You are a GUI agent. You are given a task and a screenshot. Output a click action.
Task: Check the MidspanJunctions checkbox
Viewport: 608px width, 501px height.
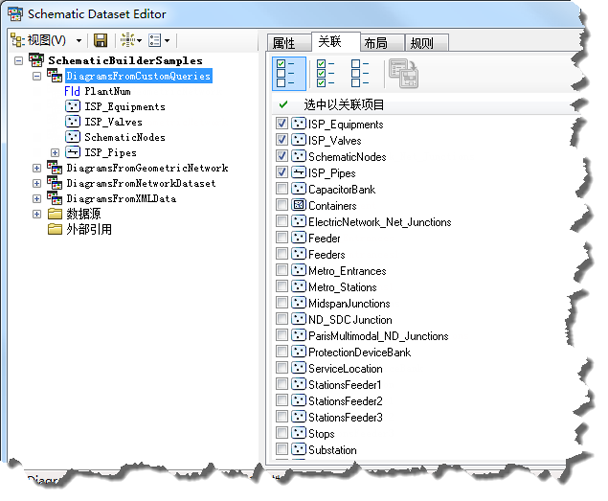(282, 303)
